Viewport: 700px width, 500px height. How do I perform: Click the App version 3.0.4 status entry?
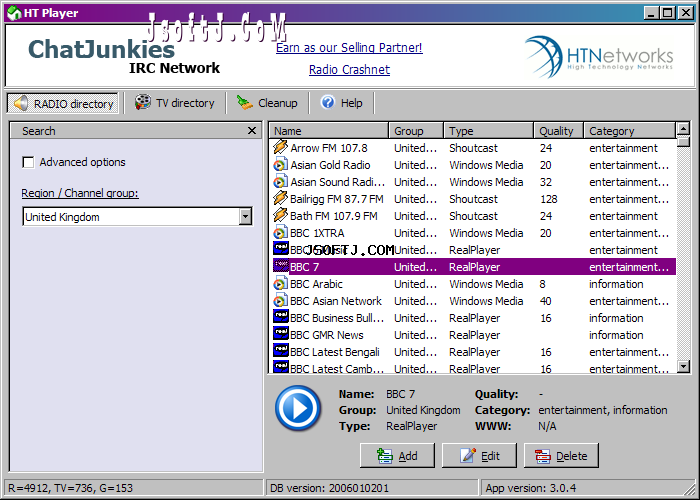(x=530, y=488)
